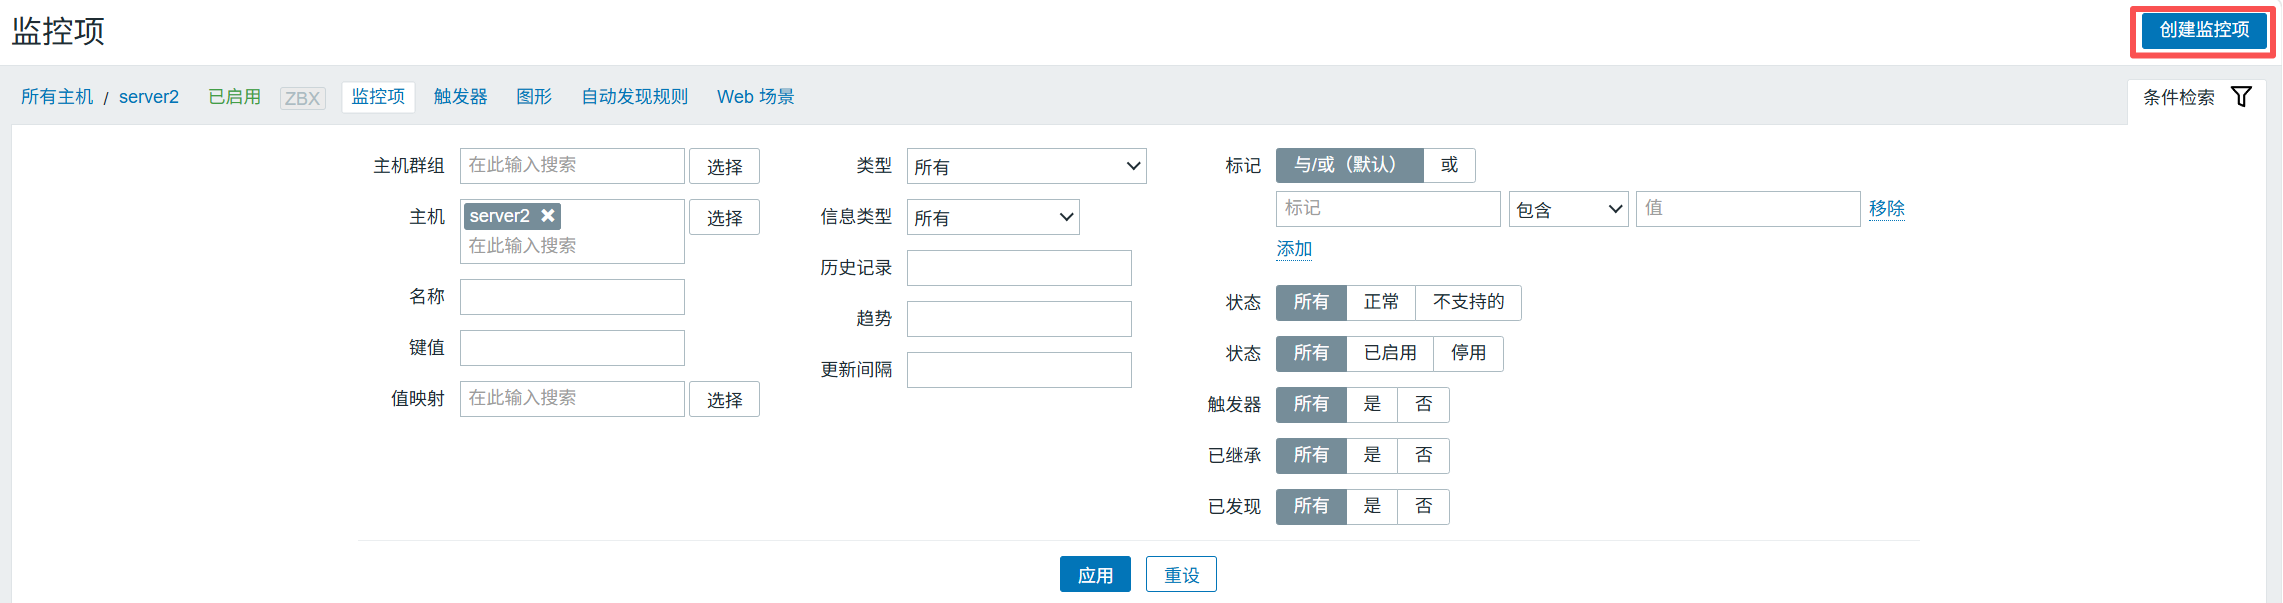Go to 所有主机 breadcrumb link
This screenshot has width=2283, height=603.
click(57, 97)
